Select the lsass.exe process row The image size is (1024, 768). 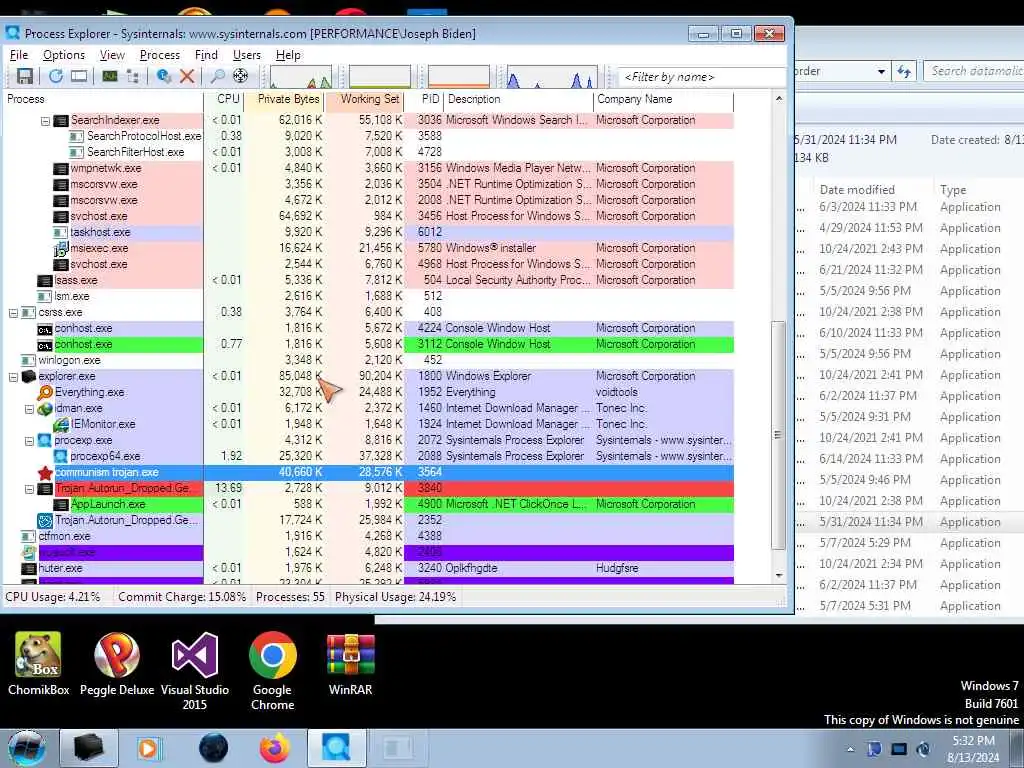[369, 280]
